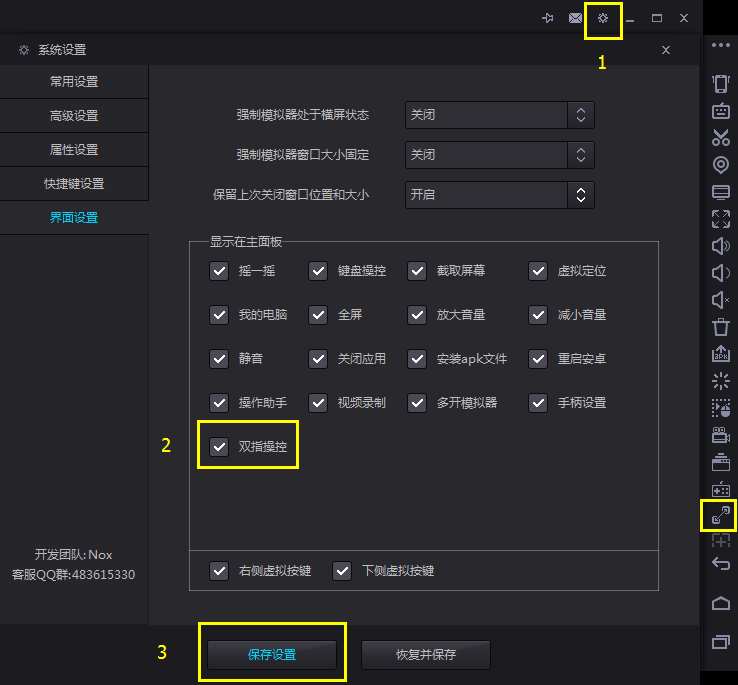This screenshot has height=685, width=738.
Task: Uncheck the 键盘操控 checkbox
Action: point(318,271)
